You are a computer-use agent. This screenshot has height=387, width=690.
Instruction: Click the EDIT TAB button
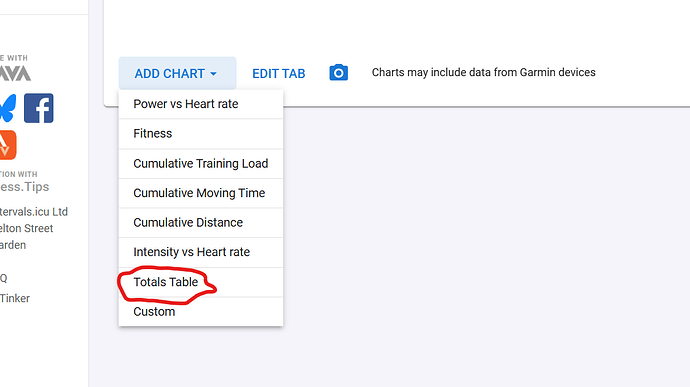click(x=279, y=74)
